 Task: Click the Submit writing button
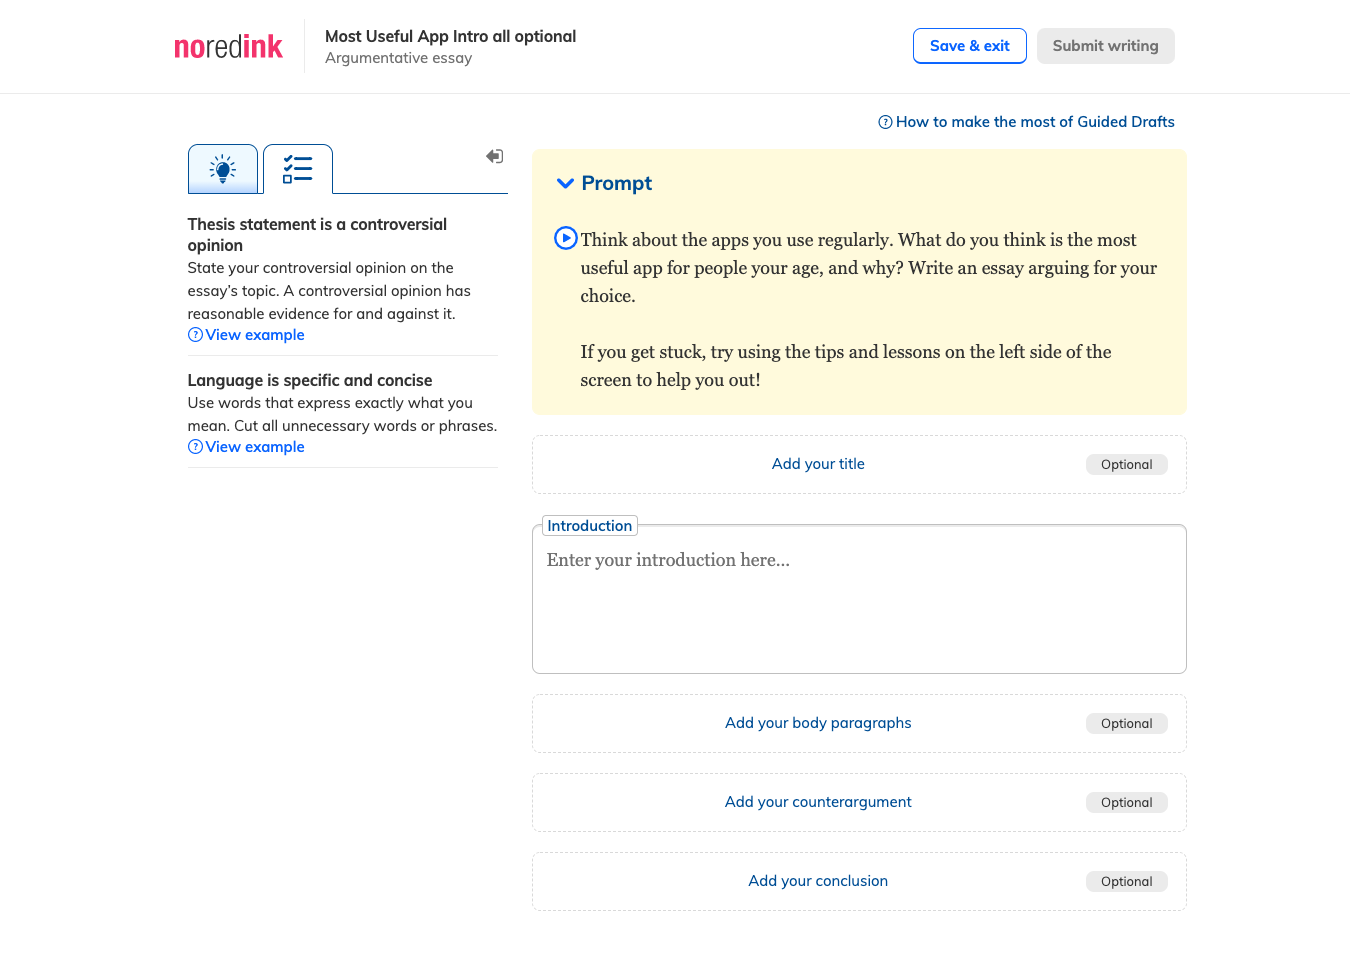tap(1106, 46)
